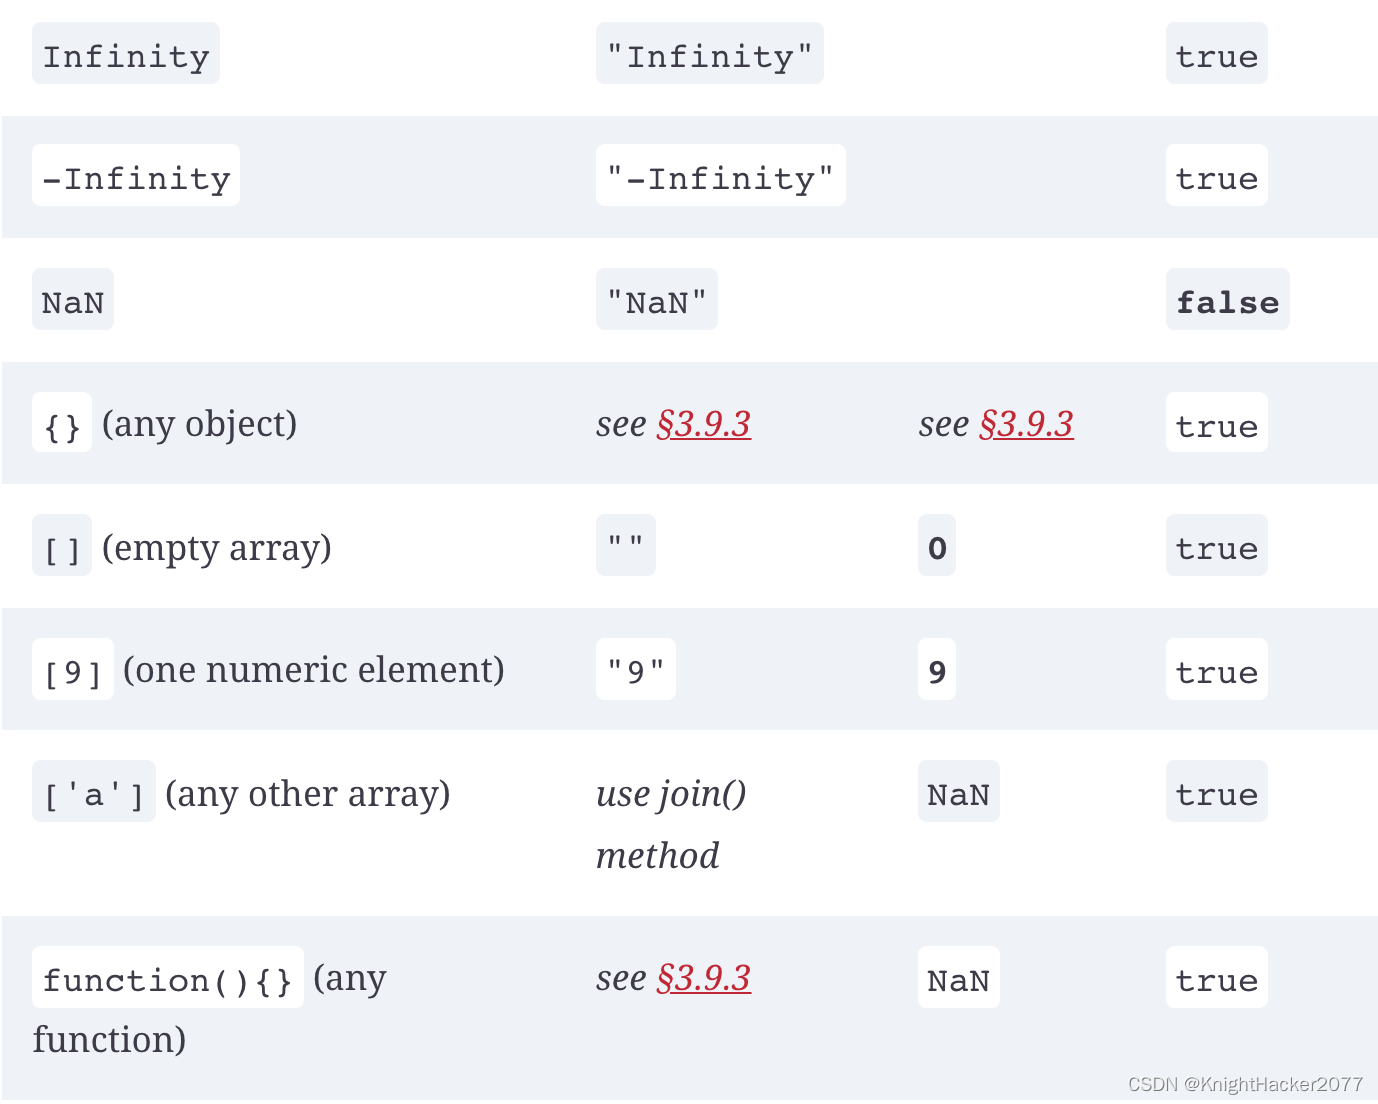The width and height of the screenshot is (1378, 1104).
Task: Select the "NaN" string code cell
Action: tap(657, 300)
